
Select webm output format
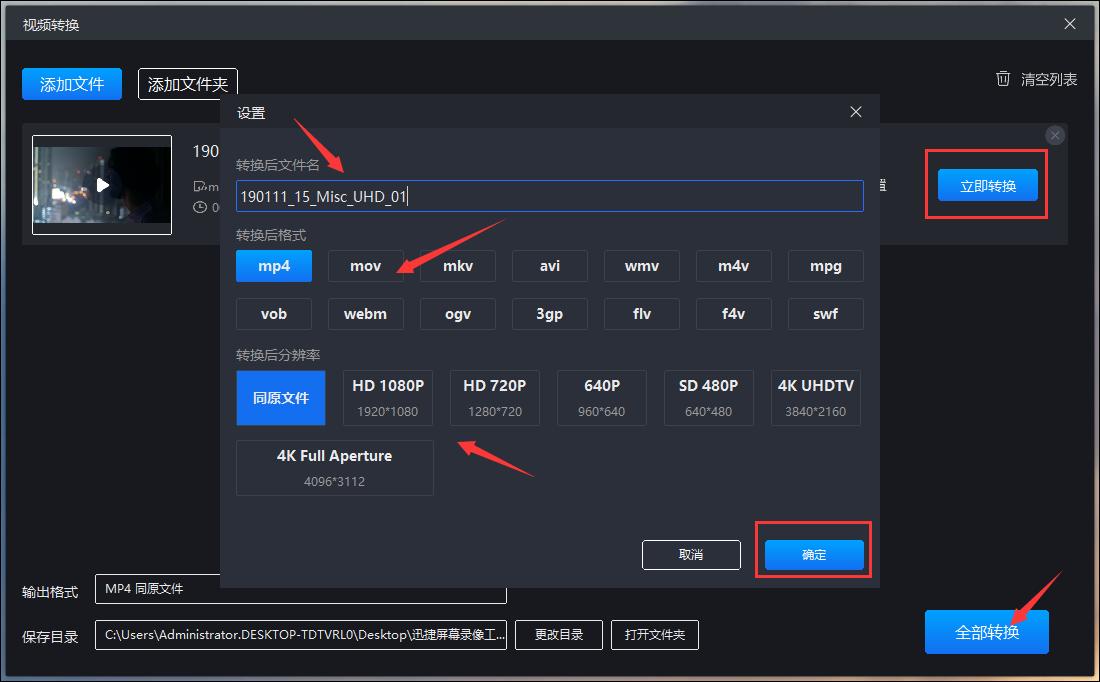point(366,314)
